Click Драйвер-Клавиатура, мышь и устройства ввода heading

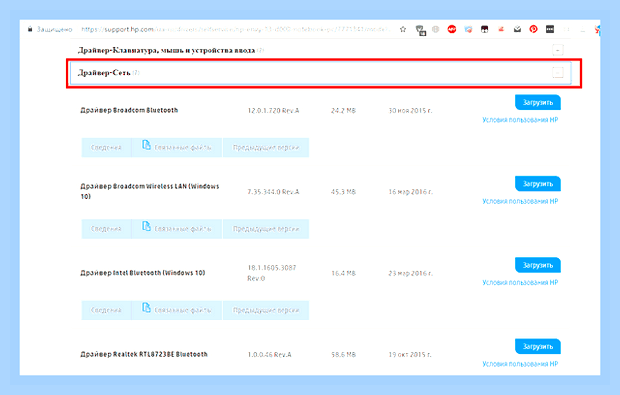tap(166, 50)
